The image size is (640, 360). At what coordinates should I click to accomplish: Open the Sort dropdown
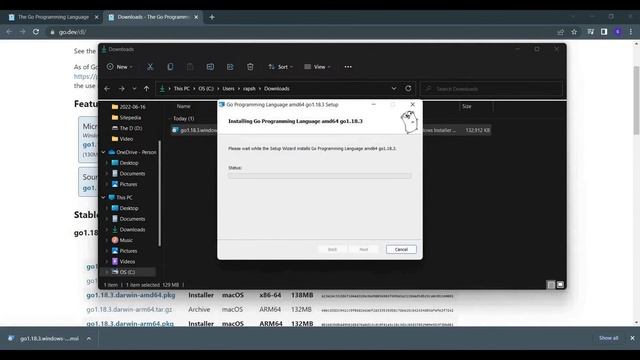point(280,67)
